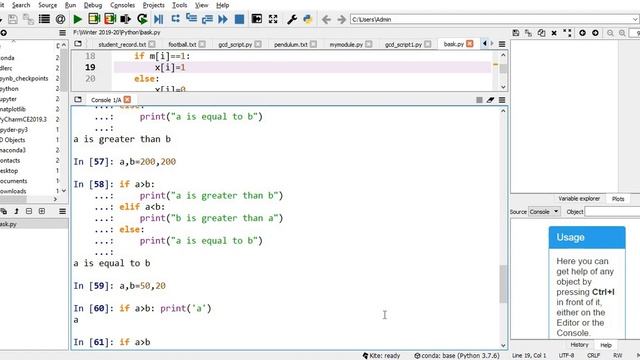Click the console Stop kernel square icon
This screenshot has width=640, height=360.
pos(479,100)
